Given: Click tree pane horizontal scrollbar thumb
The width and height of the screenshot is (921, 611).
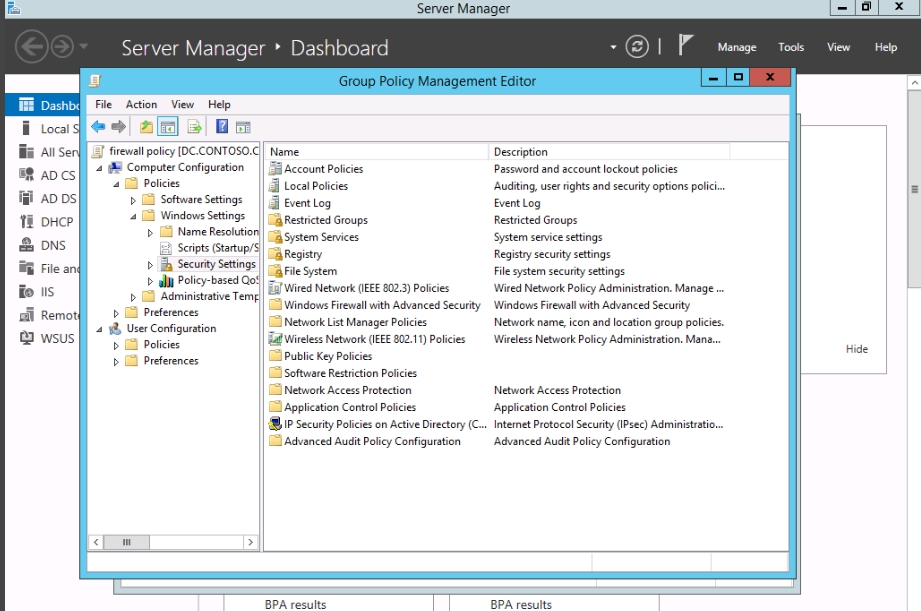Looking at the screenshot, I should pos(126,542).
